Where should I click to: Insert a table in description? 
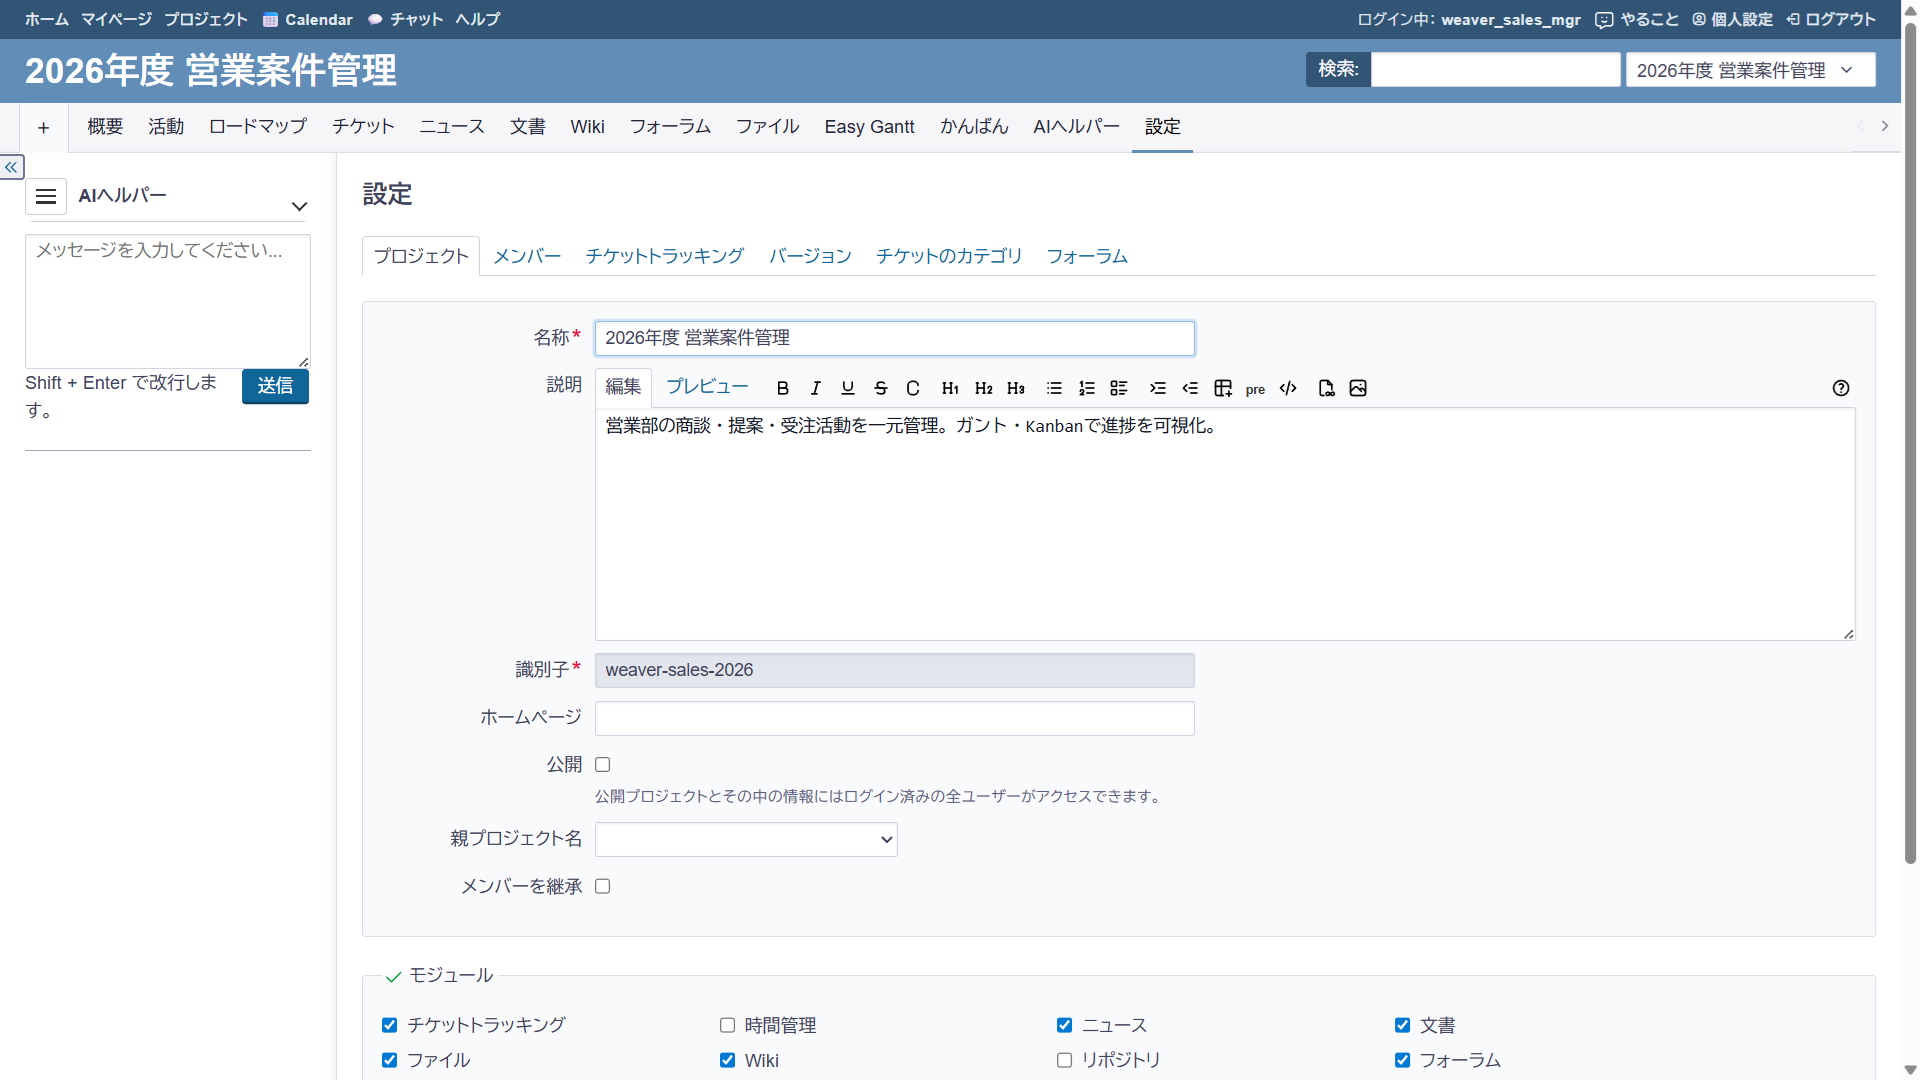click(x=1223, y=388)
